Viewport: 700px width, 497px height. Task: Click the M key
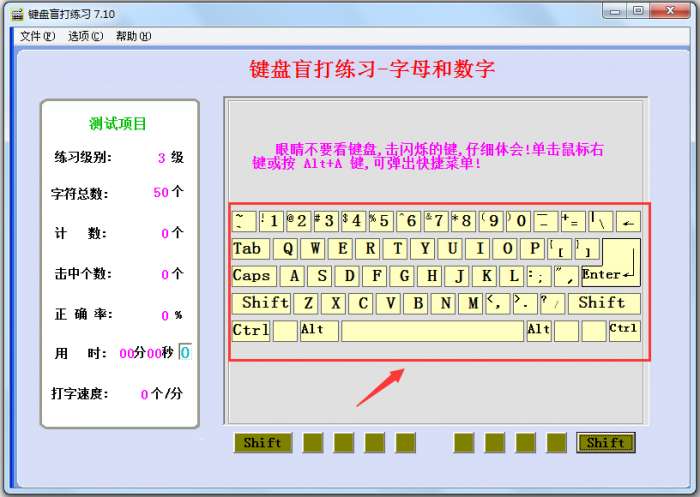click(472, 304)
